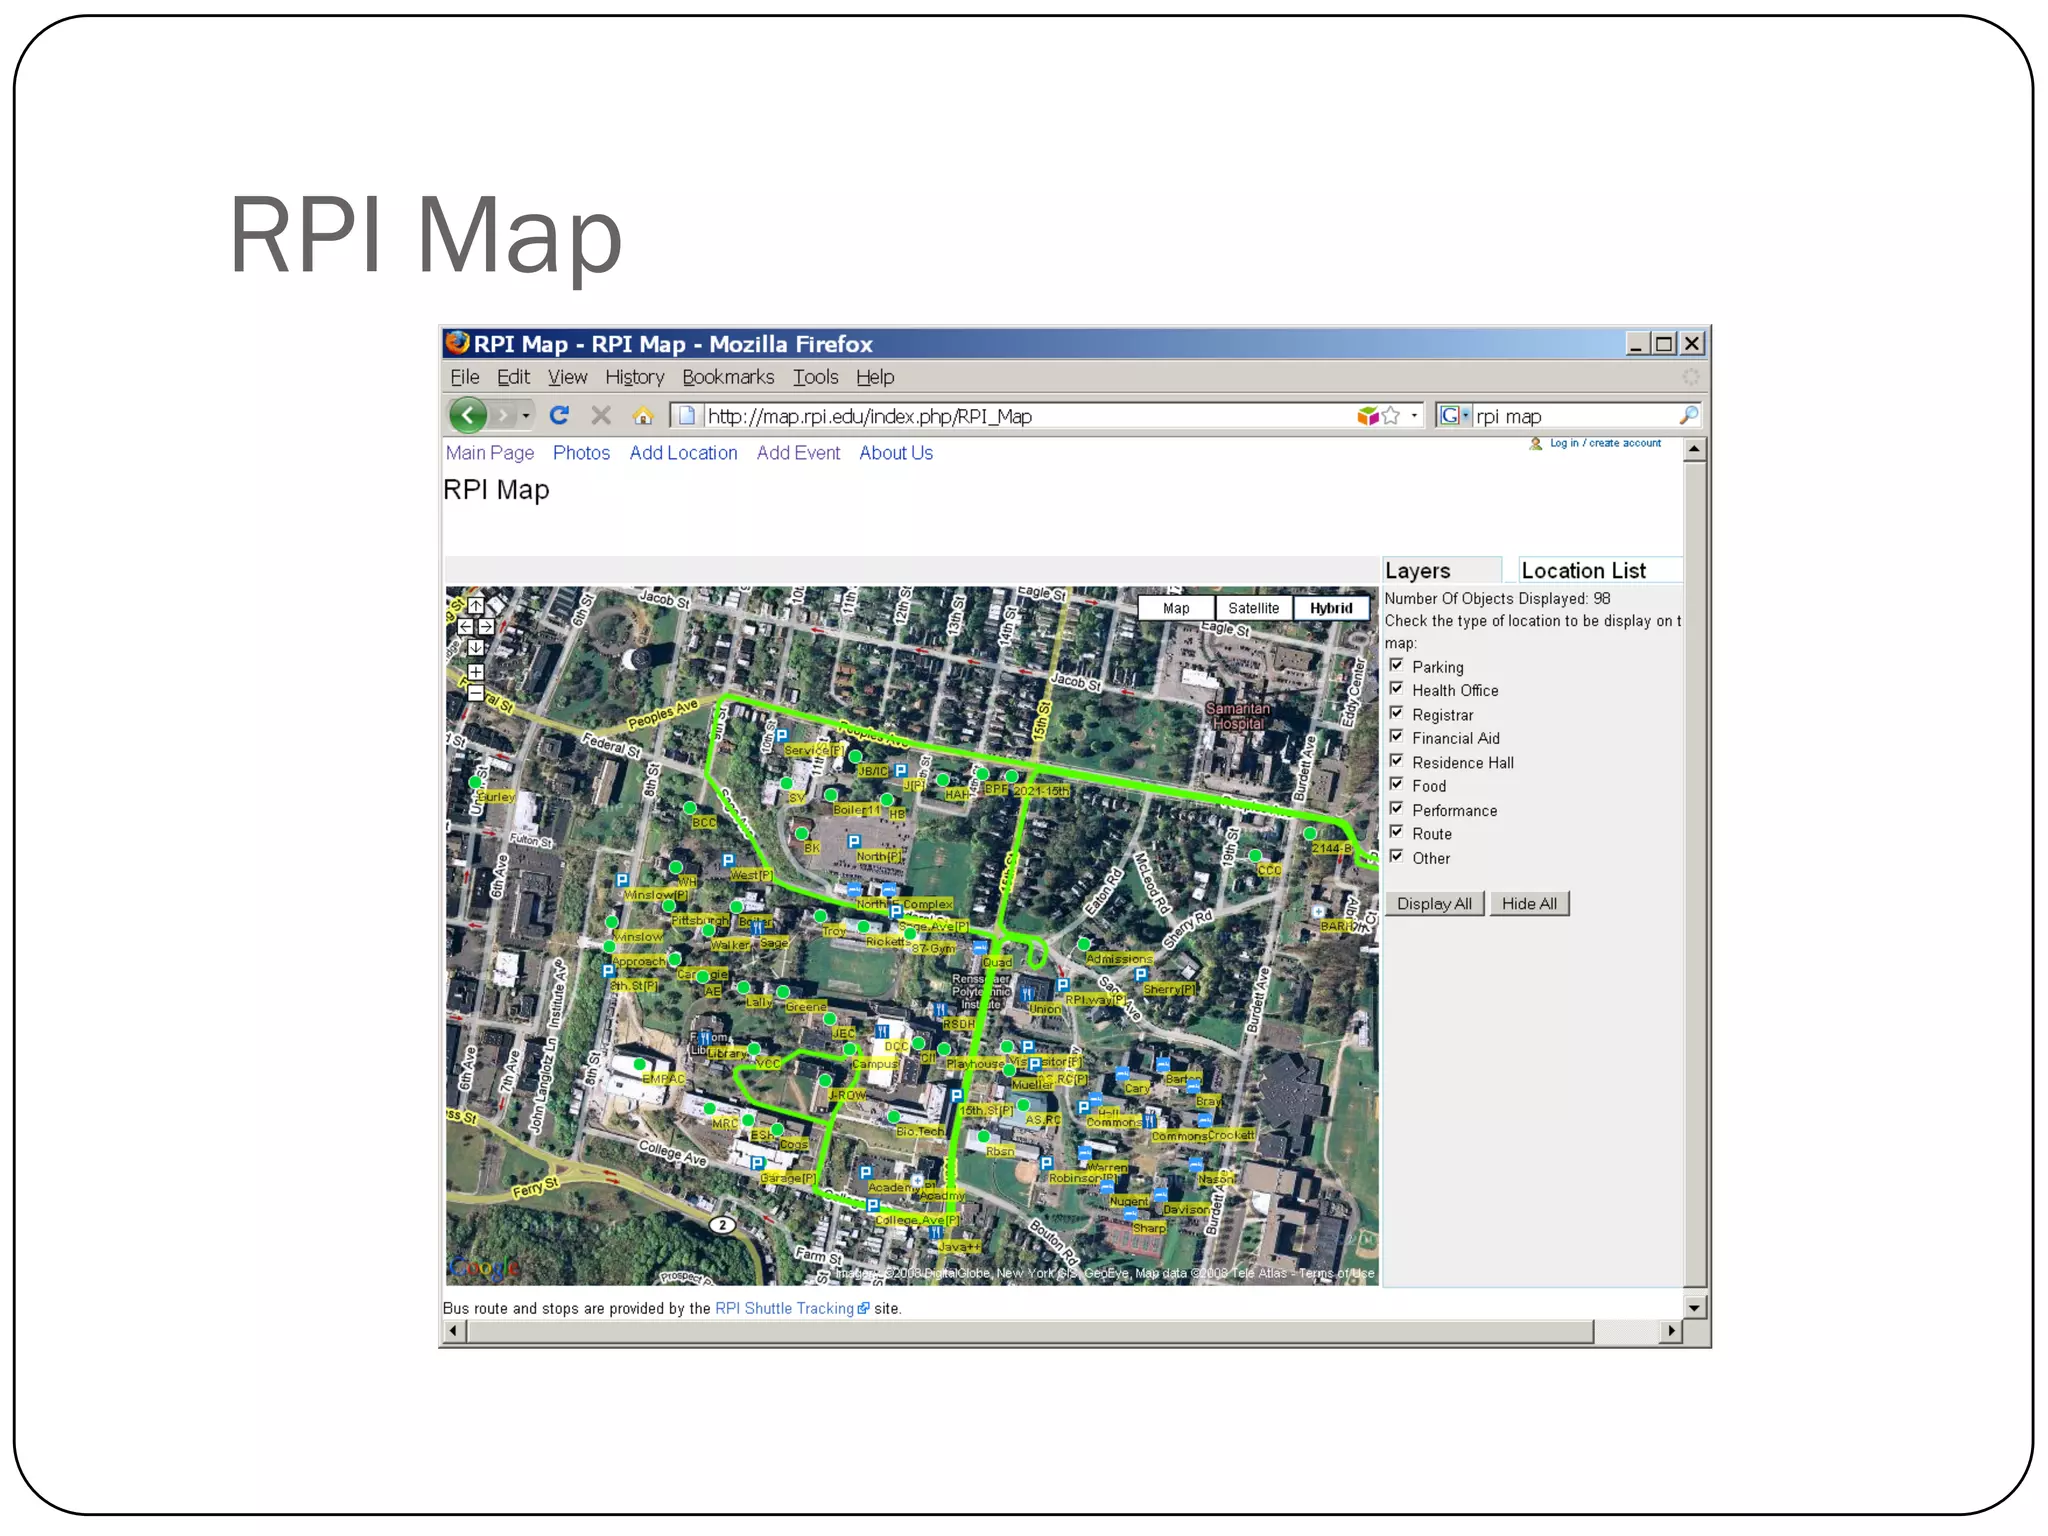The height and width of the screenshot is (1536, 2048).
Task: Switch map view to Map mode
Action: pyautogui.click(x=1176, y=608)
